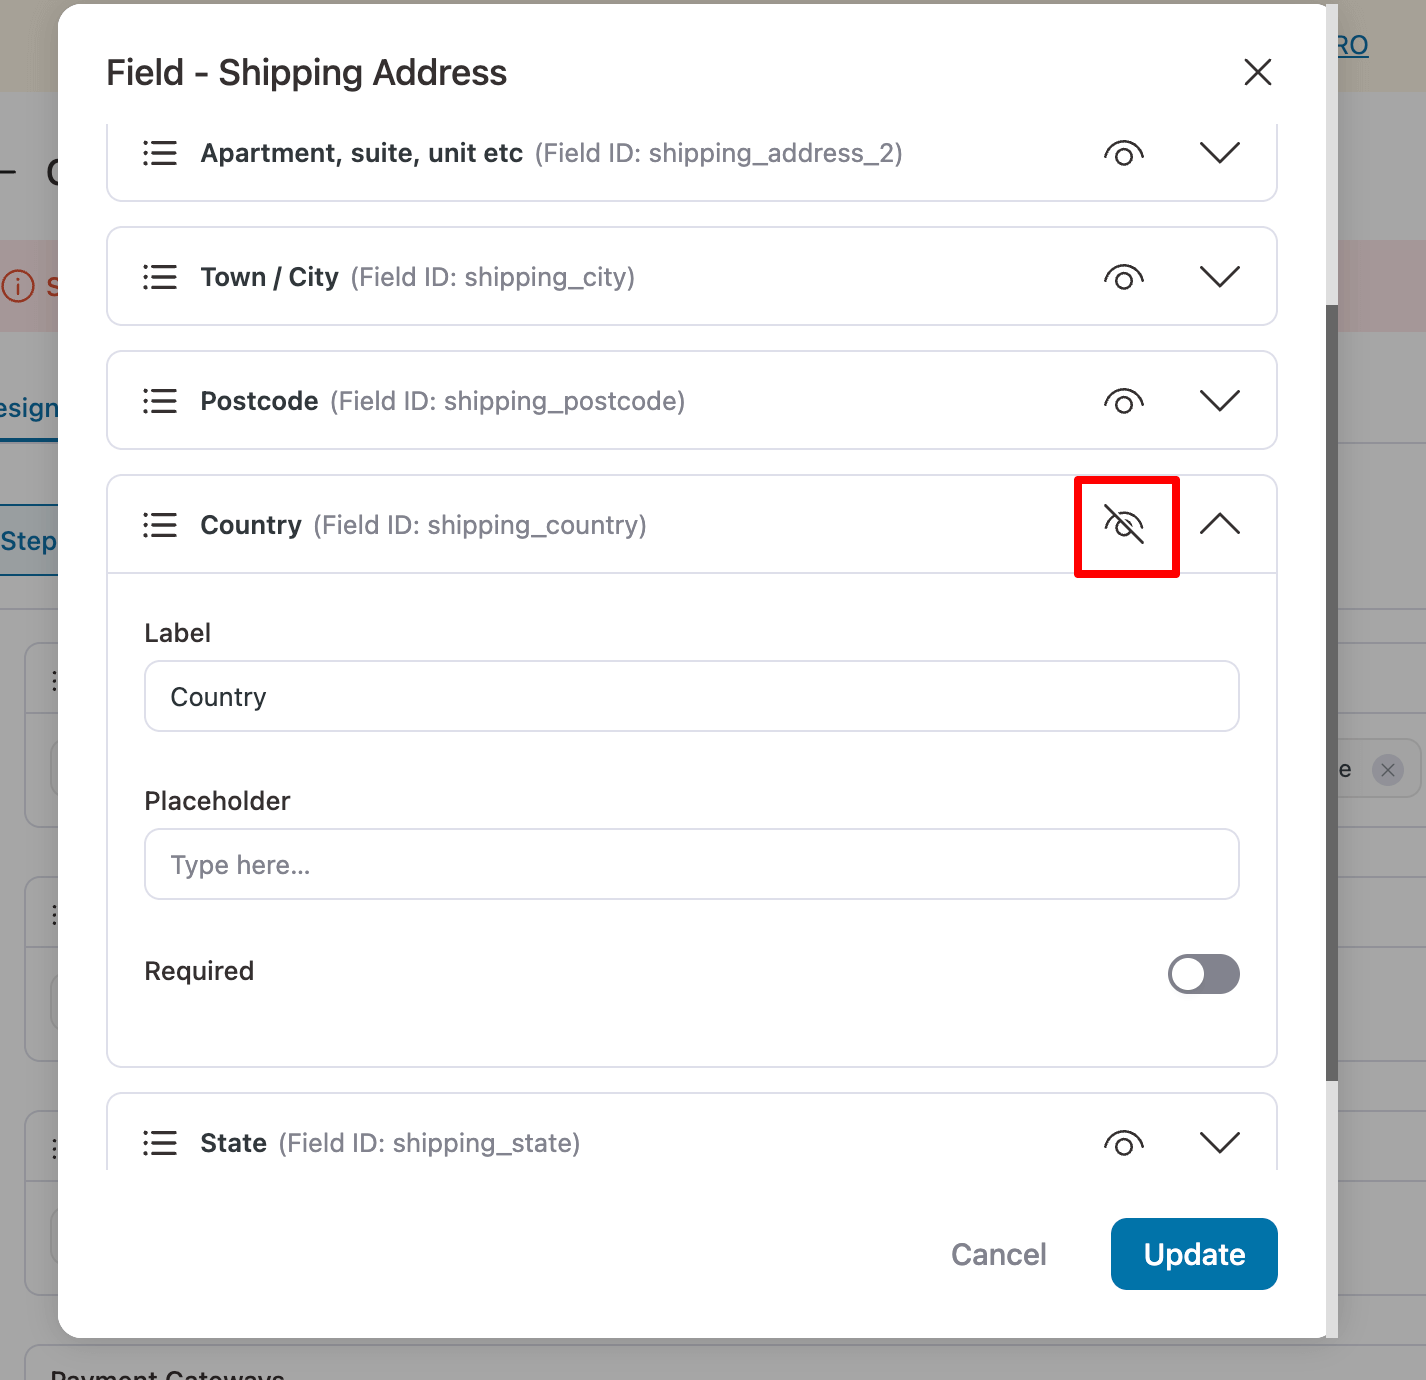Expand the State field settings

1220,1143
